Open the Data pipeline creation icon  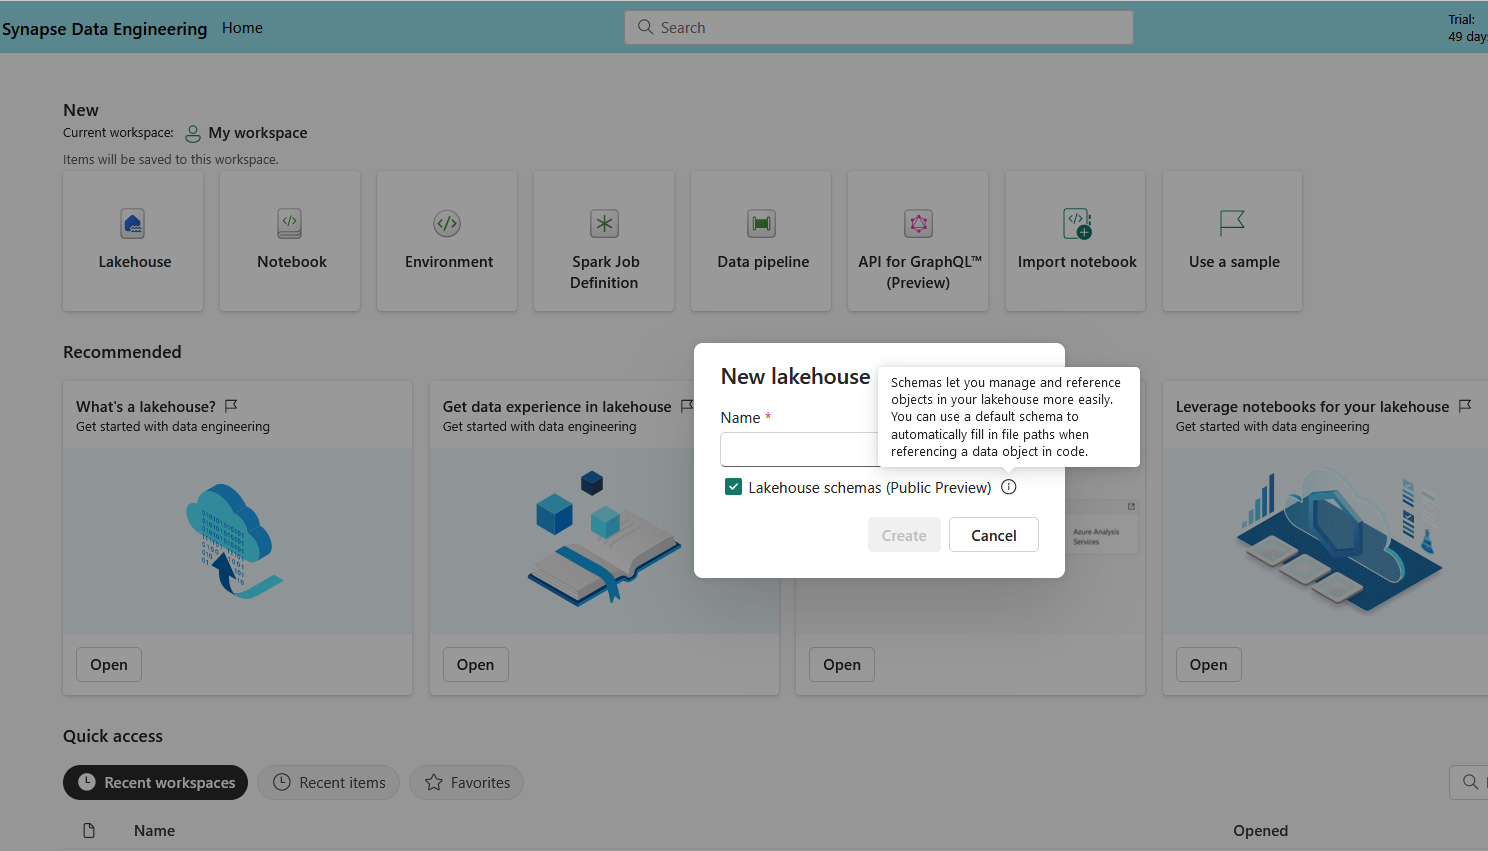761,223
